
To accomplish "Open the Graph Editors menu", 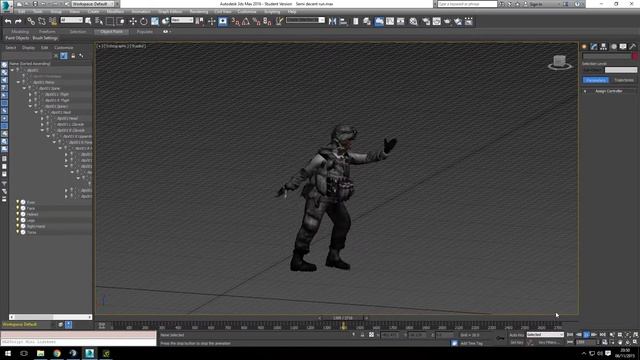I will click(170, 11).
